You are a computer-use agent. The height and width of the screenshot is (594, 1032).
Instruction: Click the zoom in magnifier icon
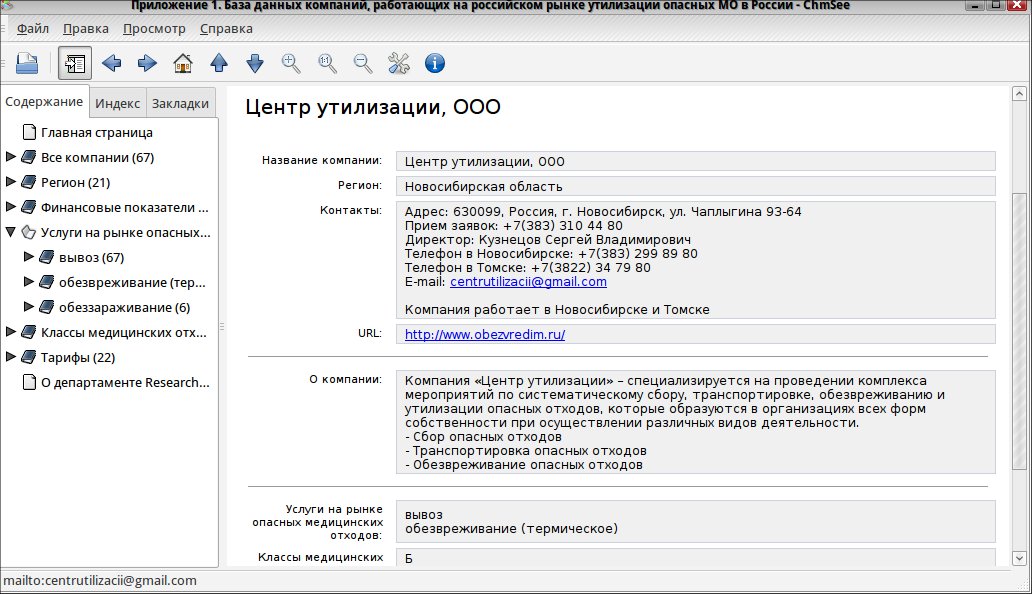(291, 63)
